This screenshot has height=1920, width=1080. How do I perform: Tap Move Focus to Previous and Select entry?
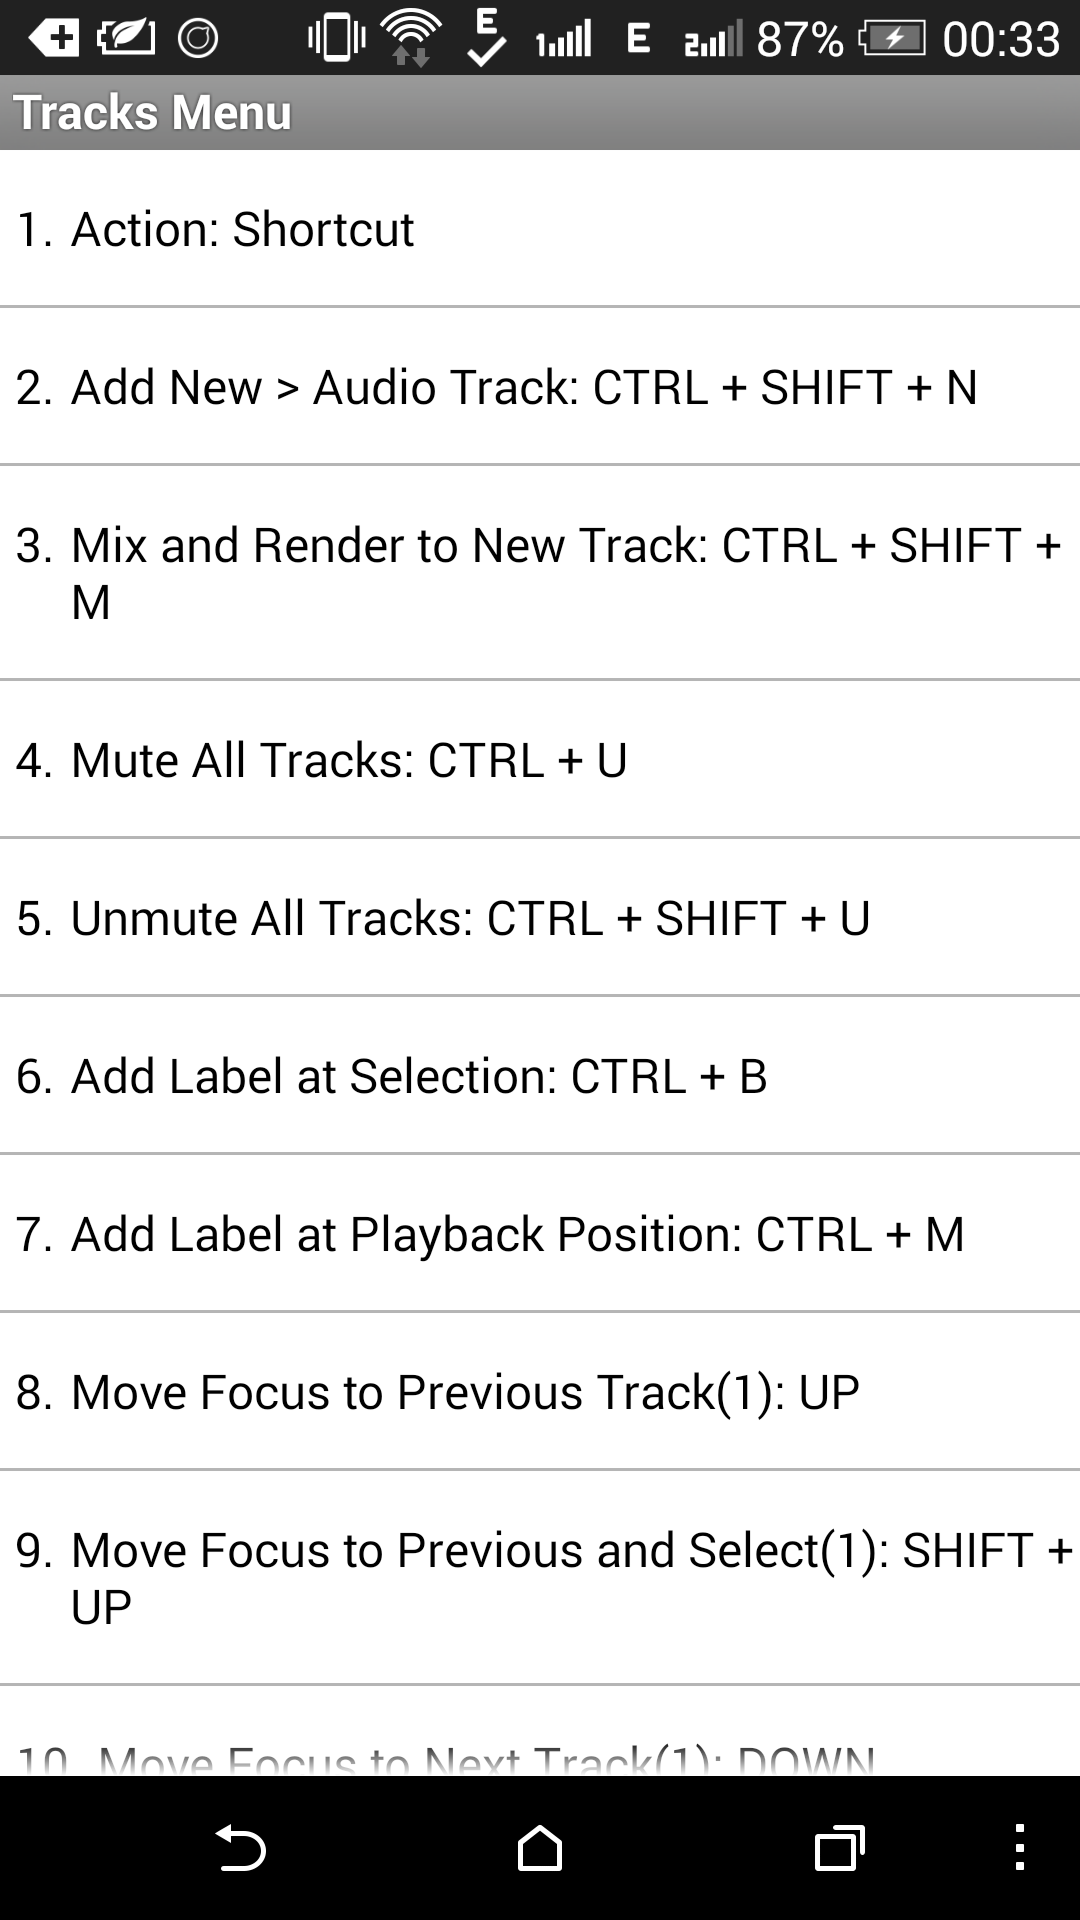coord(540,1578)
